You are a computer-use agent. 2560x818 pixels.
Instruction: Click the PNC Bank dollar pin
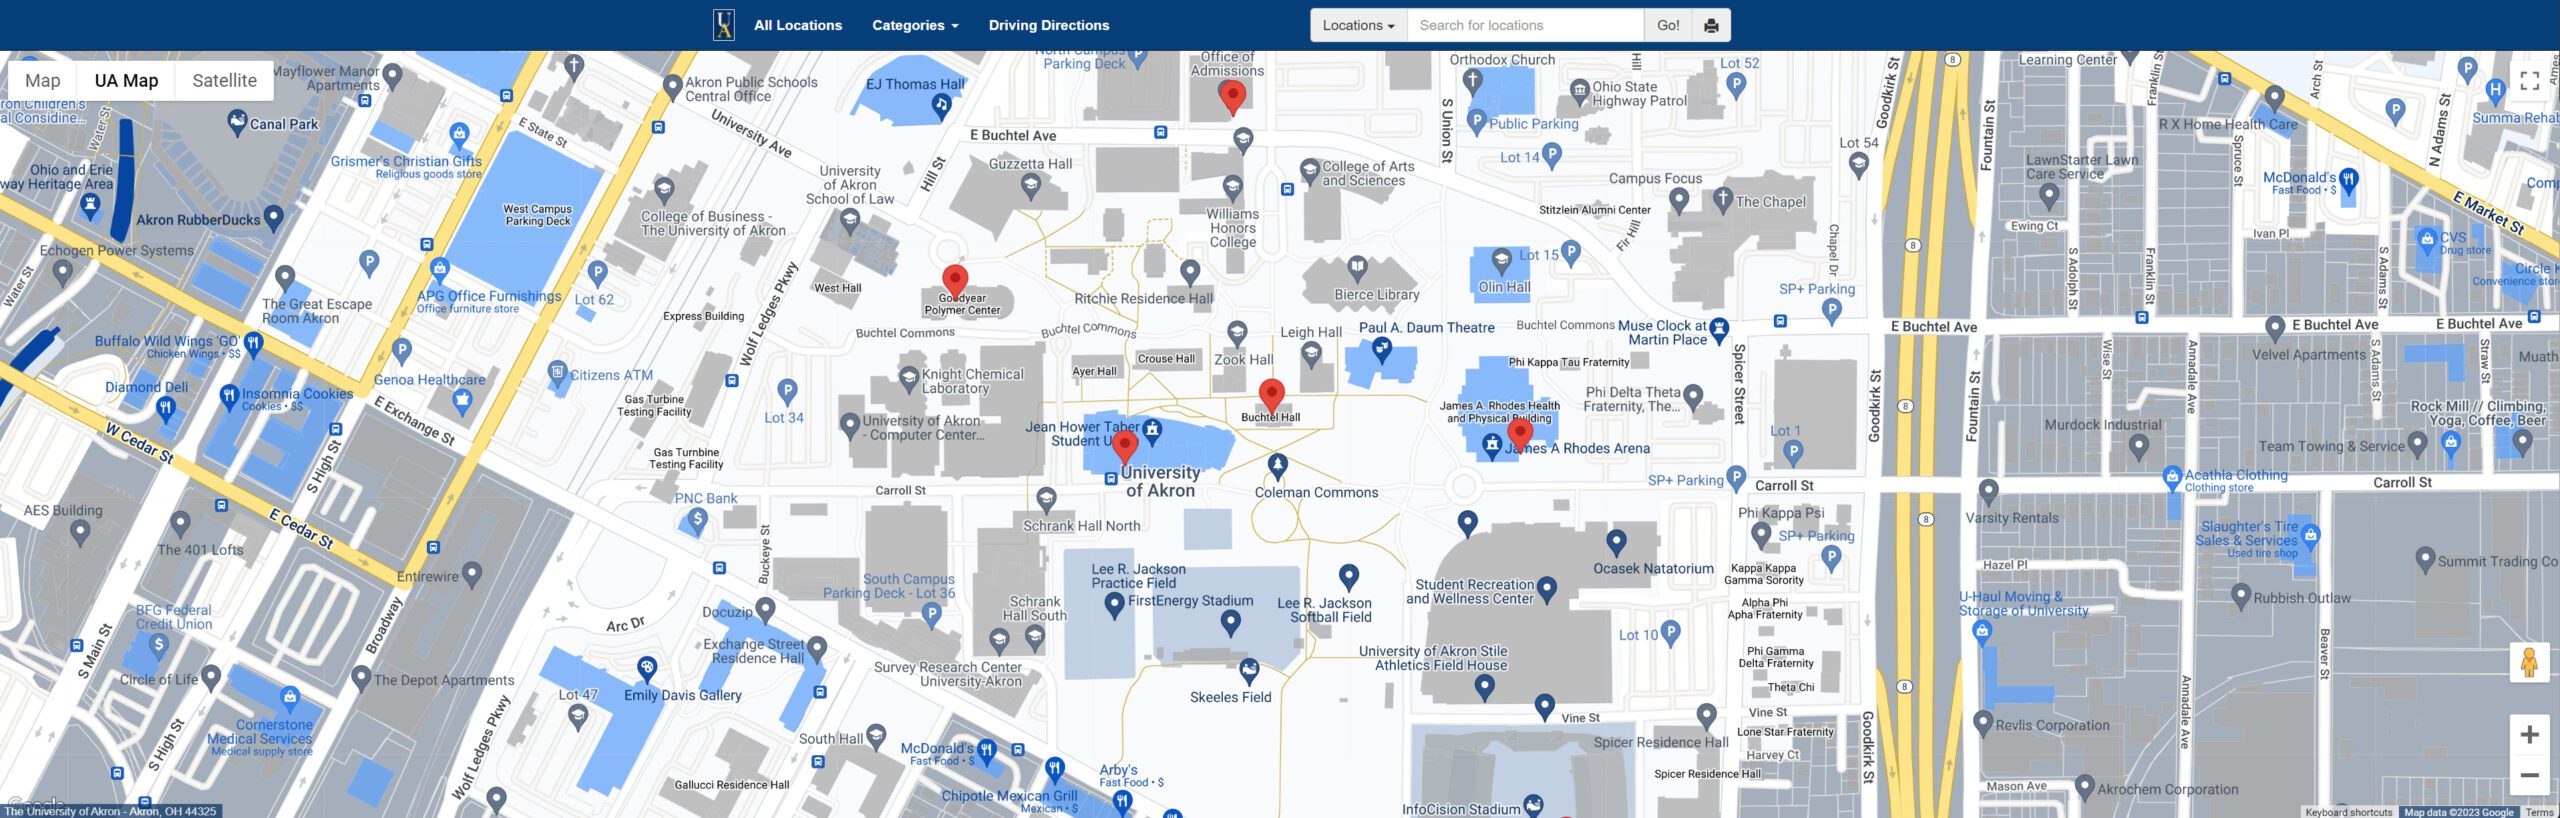tap(697, 520)
